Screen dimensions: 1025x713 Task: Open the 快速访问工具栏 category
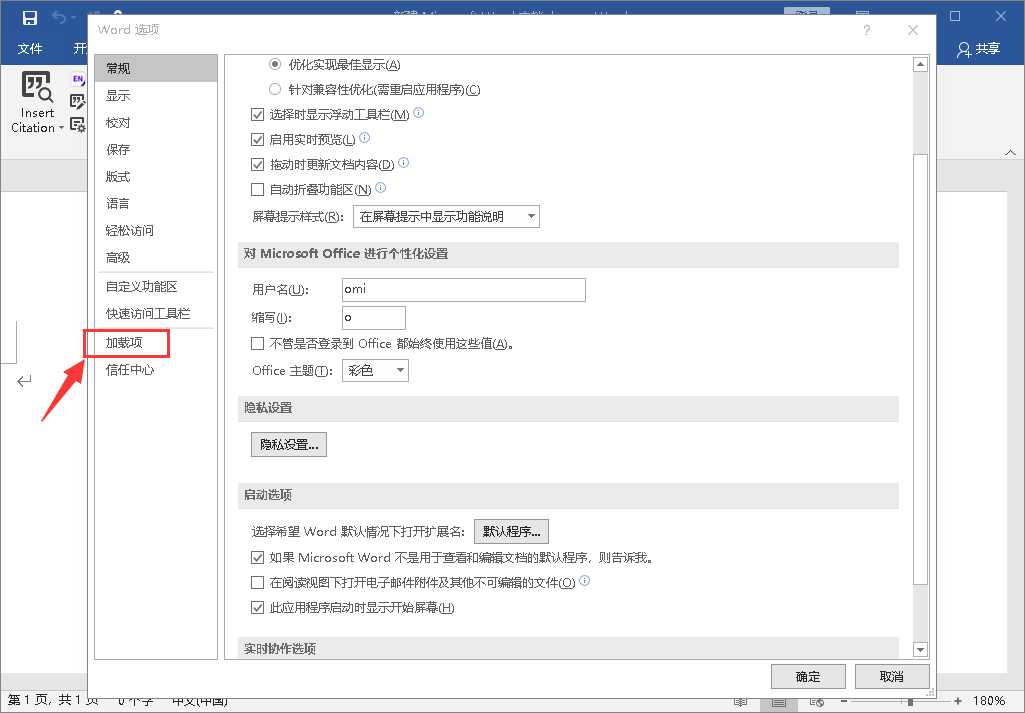pos(156,314)
